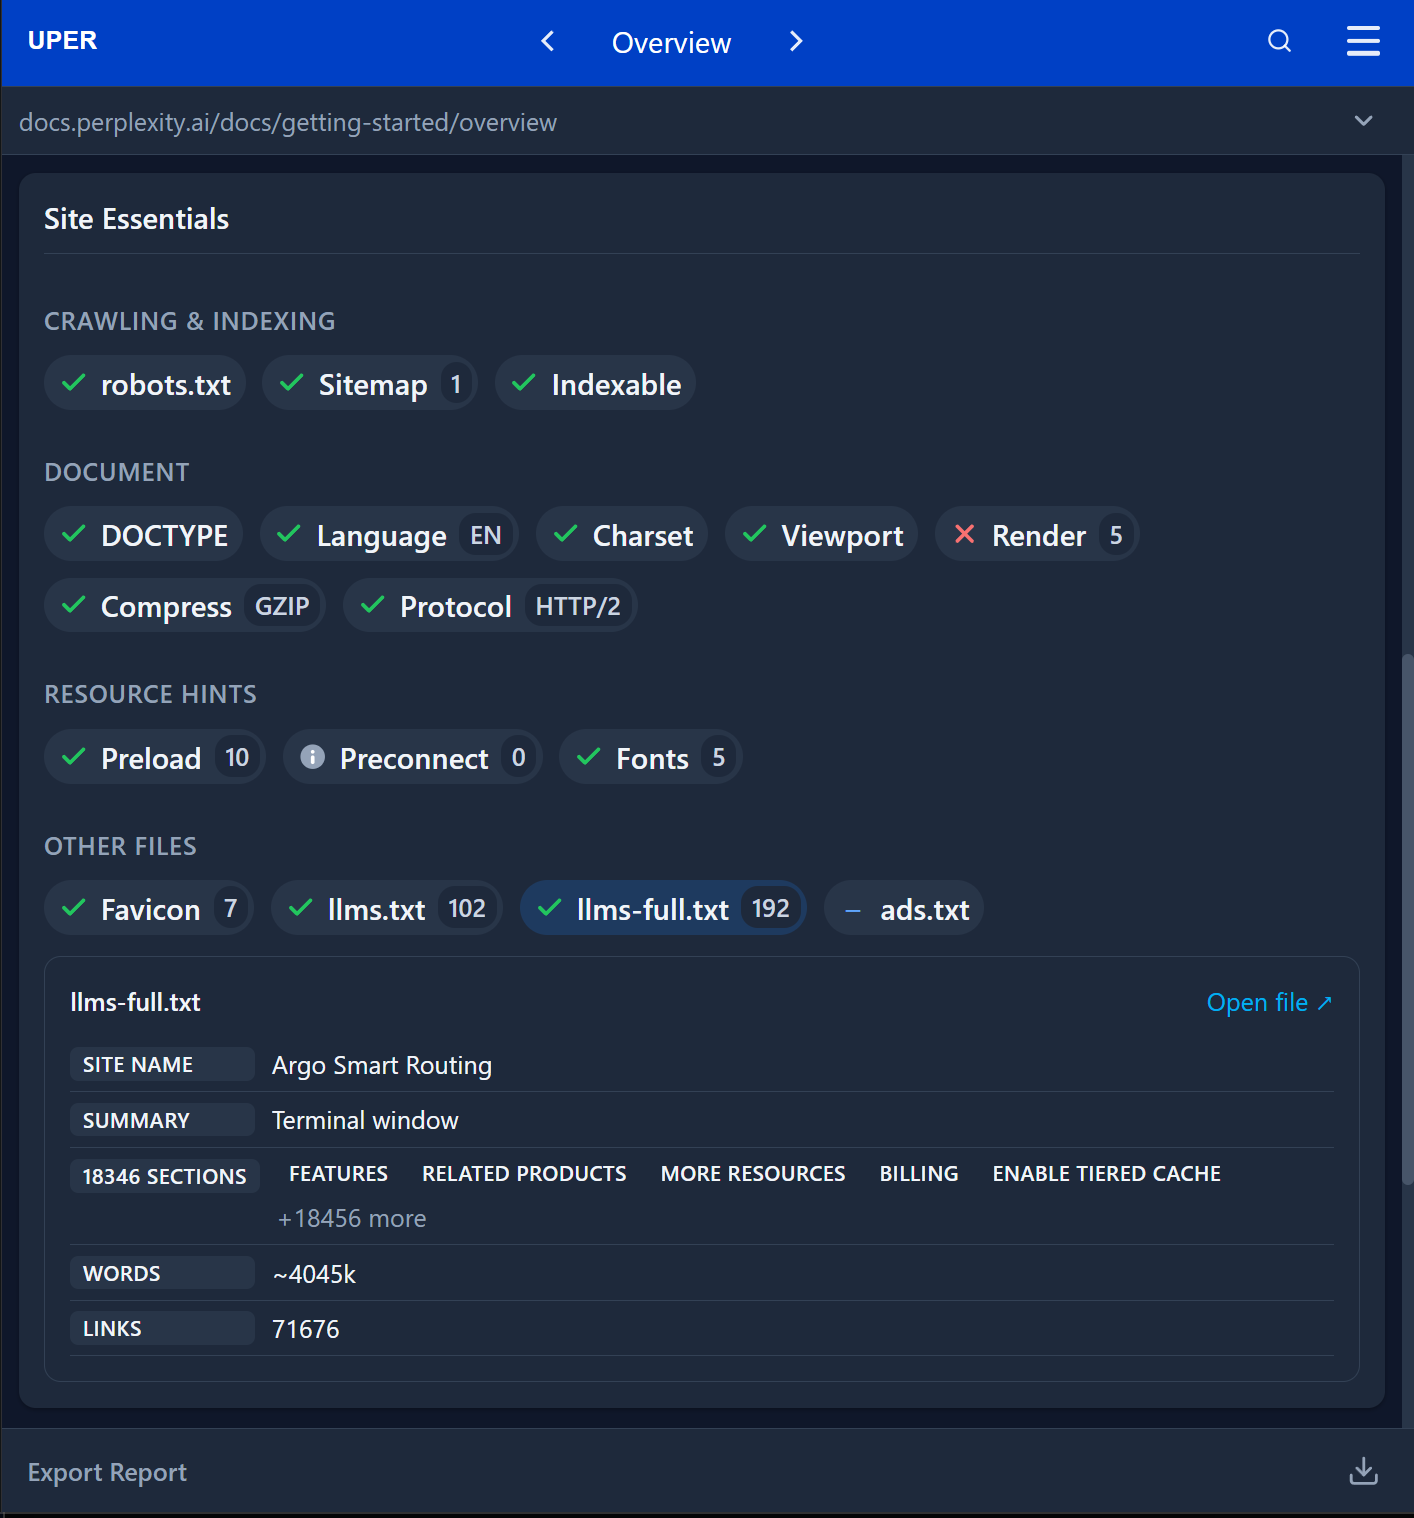The image size is (1414, 1518).
Task: Click the +18456 more sections indicator
Action: point(352,1218)
